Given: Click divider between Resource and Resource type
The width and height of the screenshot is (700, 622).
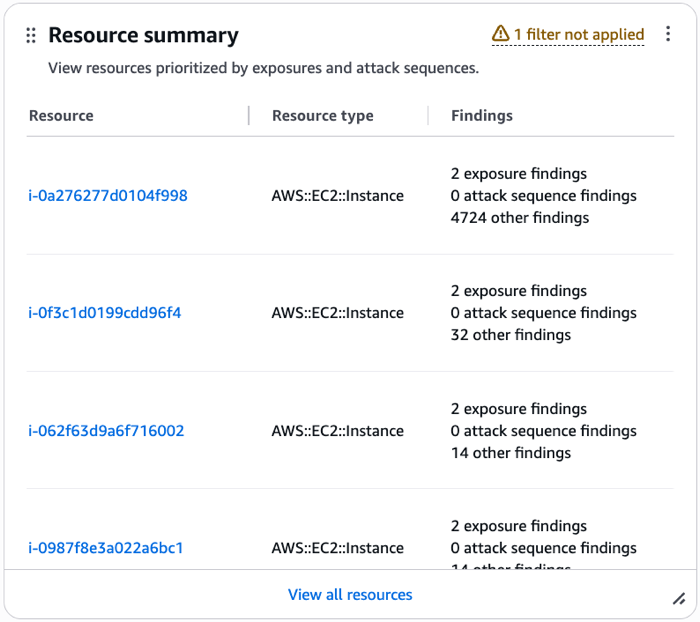Looking at the screenshot, I should [x=248, y=116].
